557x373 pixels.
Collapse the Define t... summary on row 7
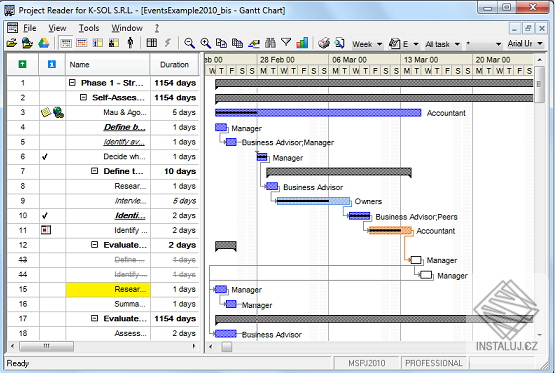point(94,171)
